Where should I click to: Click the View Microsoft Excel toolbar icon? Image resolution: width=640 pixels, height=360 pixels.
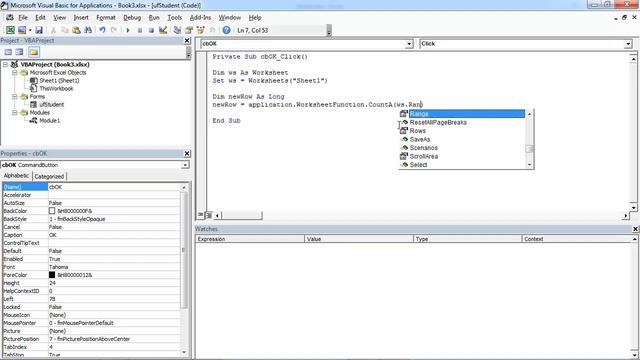10,30
